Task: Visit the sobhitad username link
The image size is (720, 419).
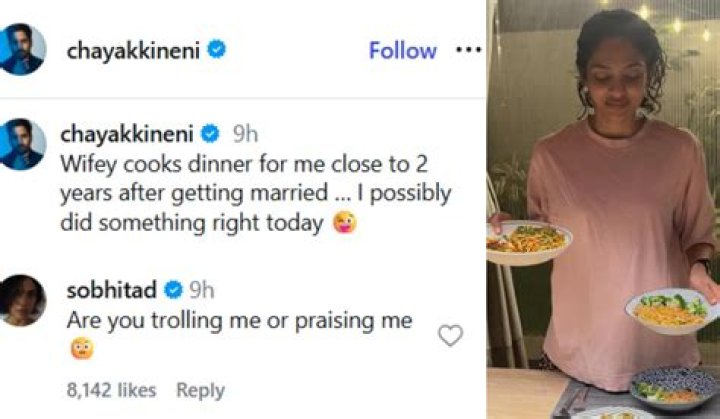Action: (x=112, y=290)
